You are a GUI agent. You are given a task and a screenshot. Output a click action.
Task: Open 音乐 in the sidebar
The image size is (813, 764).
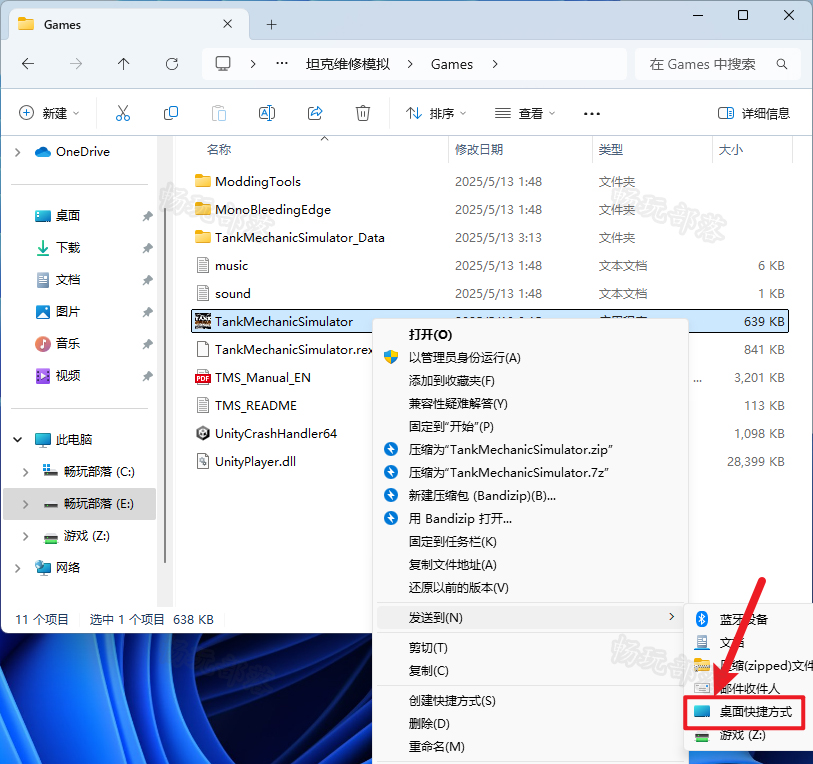pos(68,344)
